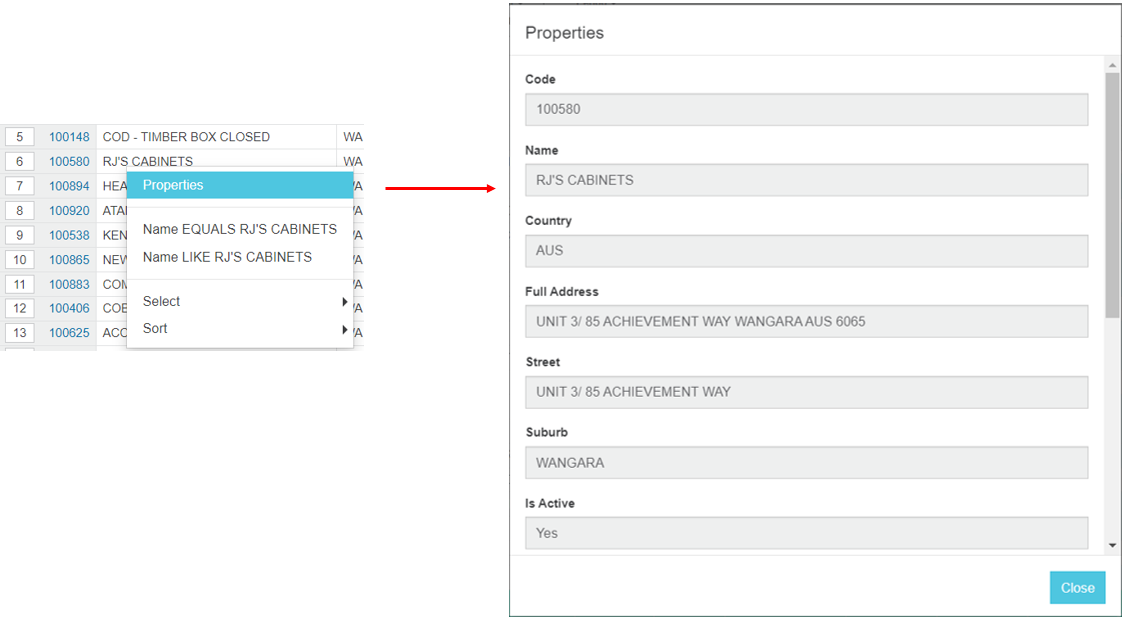Open customer code link 100625
Viewport: 1127px width, 620px height.
(69, 332)
